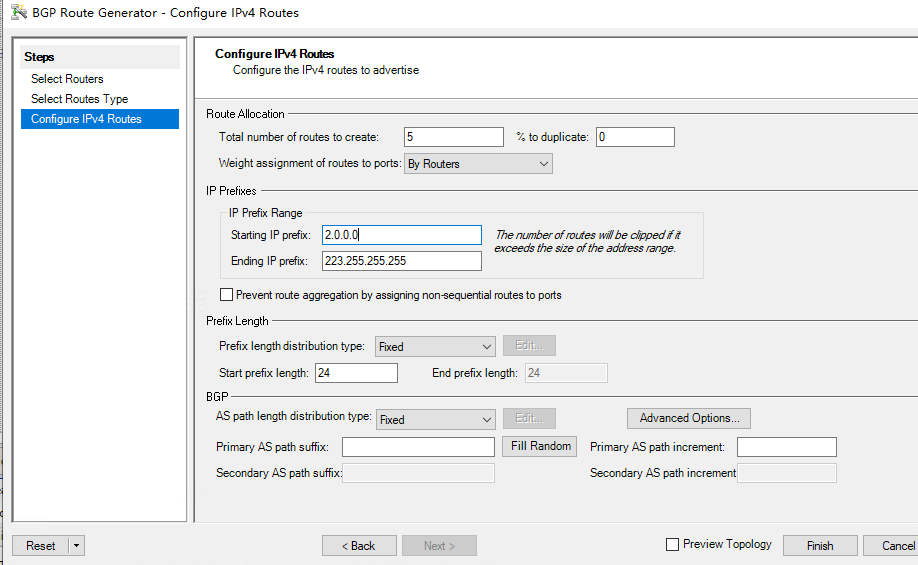This screenshot has width=918, height=565.
Task: Open AS path length distribution type dropdown
Action: pos(436,419)
